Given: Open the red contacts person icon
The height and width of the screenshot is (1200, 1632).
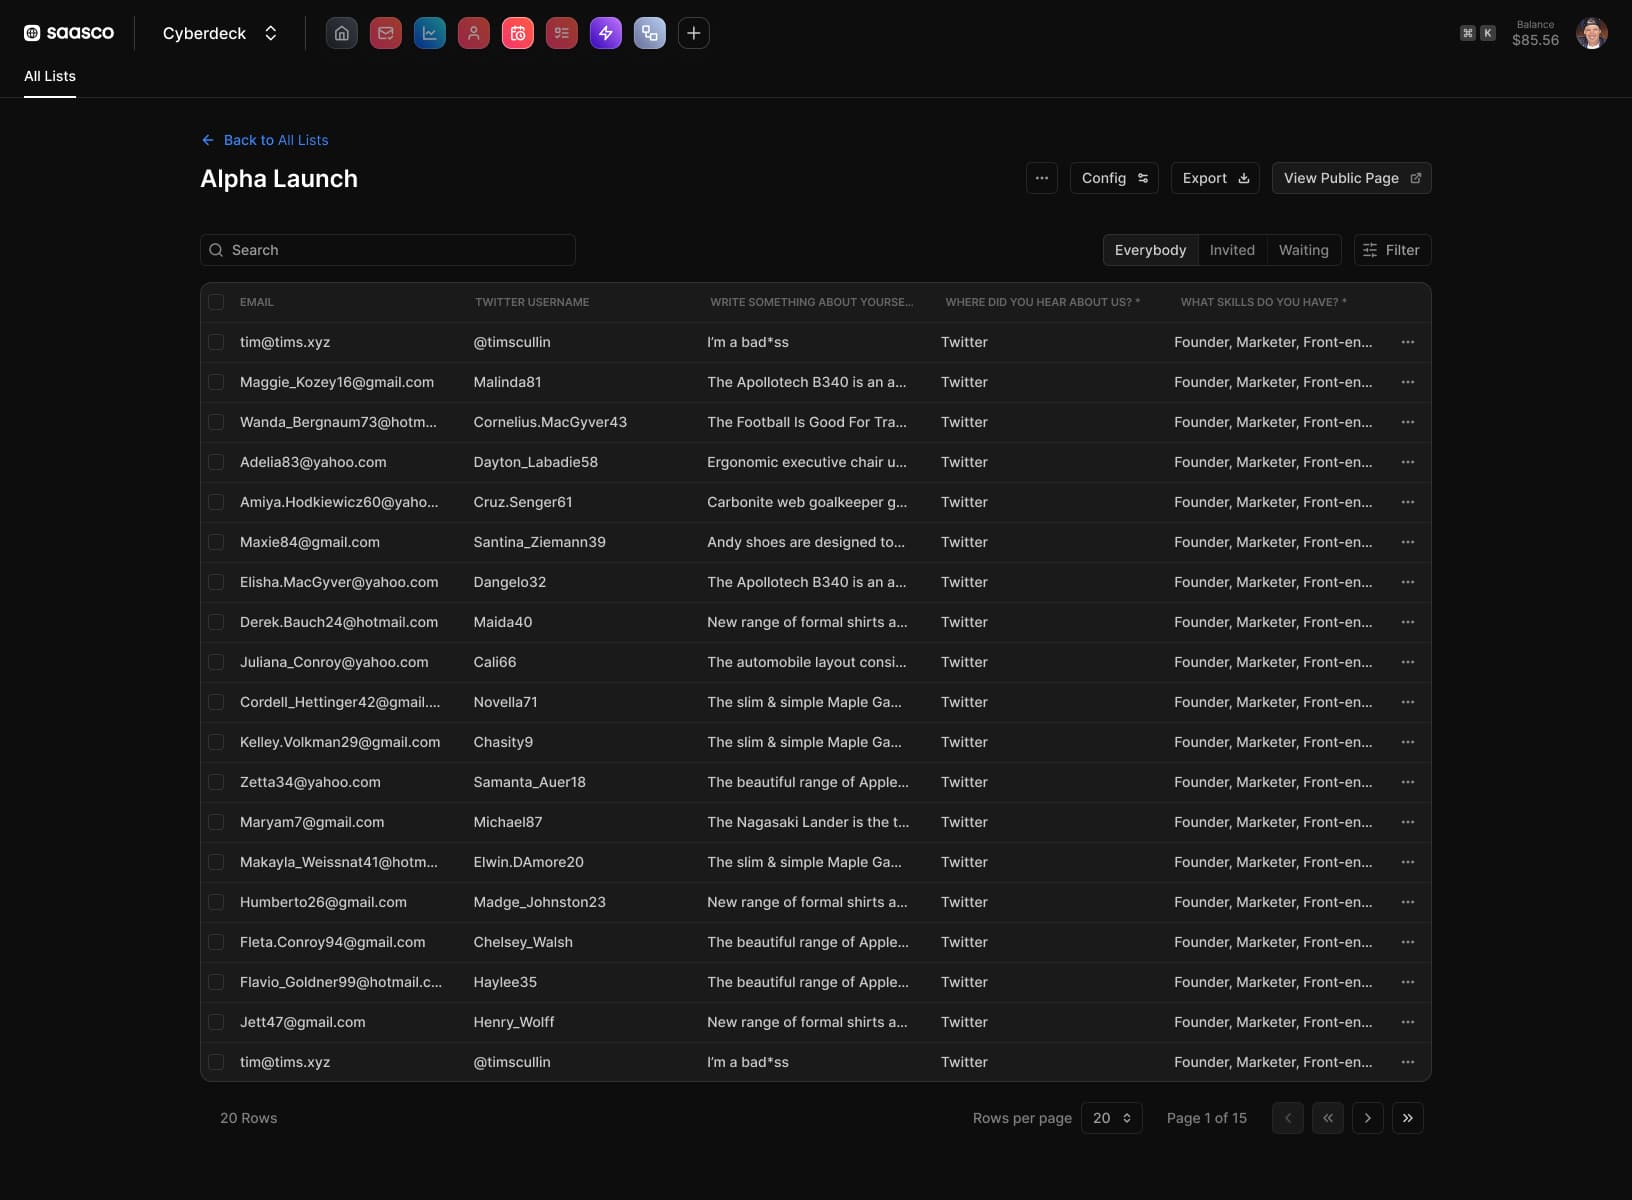Looking at the screenshot, I should click(473, 33).
